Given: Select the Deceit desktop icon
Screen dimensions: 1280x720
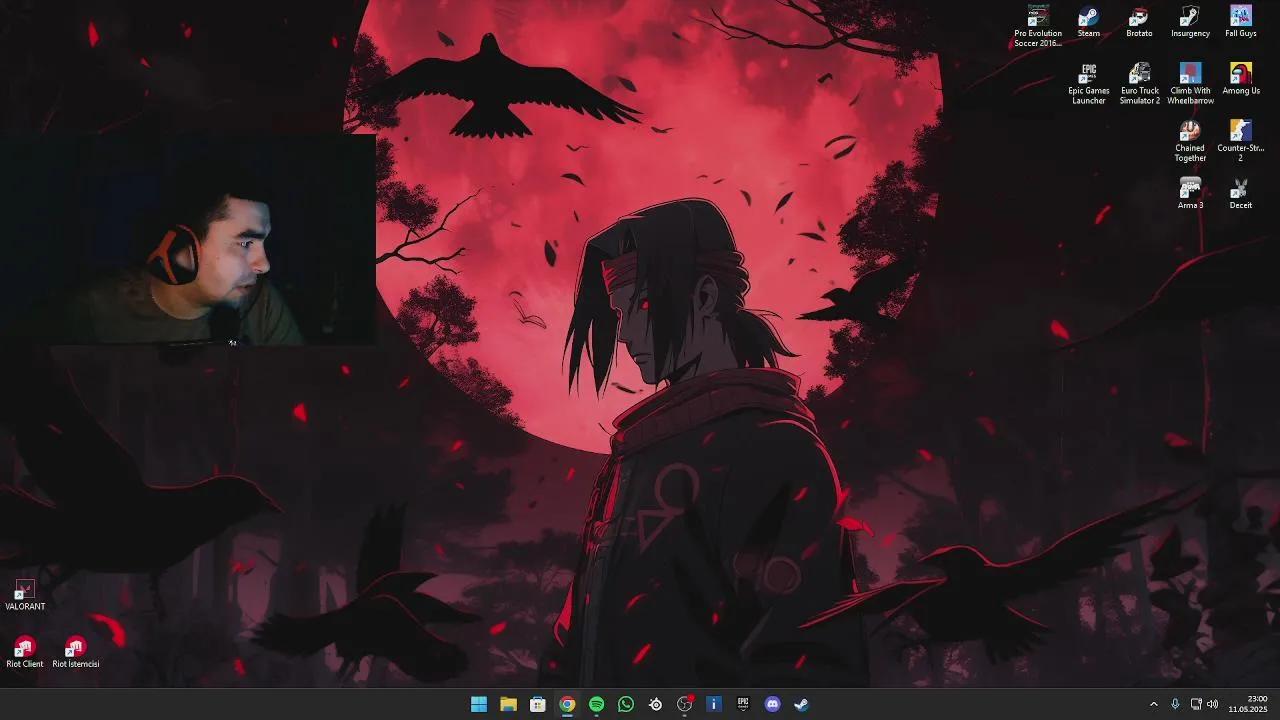Looking at the screenshot, I should coord(1240,194).
